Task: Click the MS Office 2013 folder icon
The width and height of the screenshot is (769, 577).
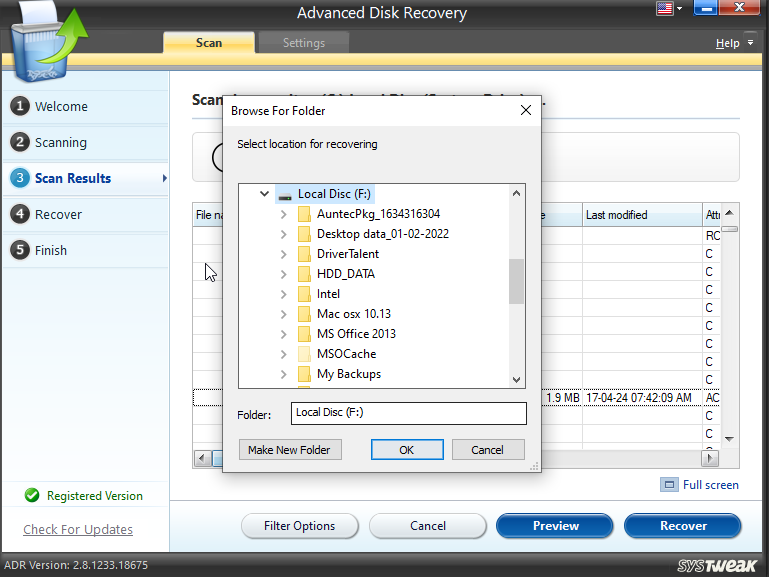Action: 304,334
